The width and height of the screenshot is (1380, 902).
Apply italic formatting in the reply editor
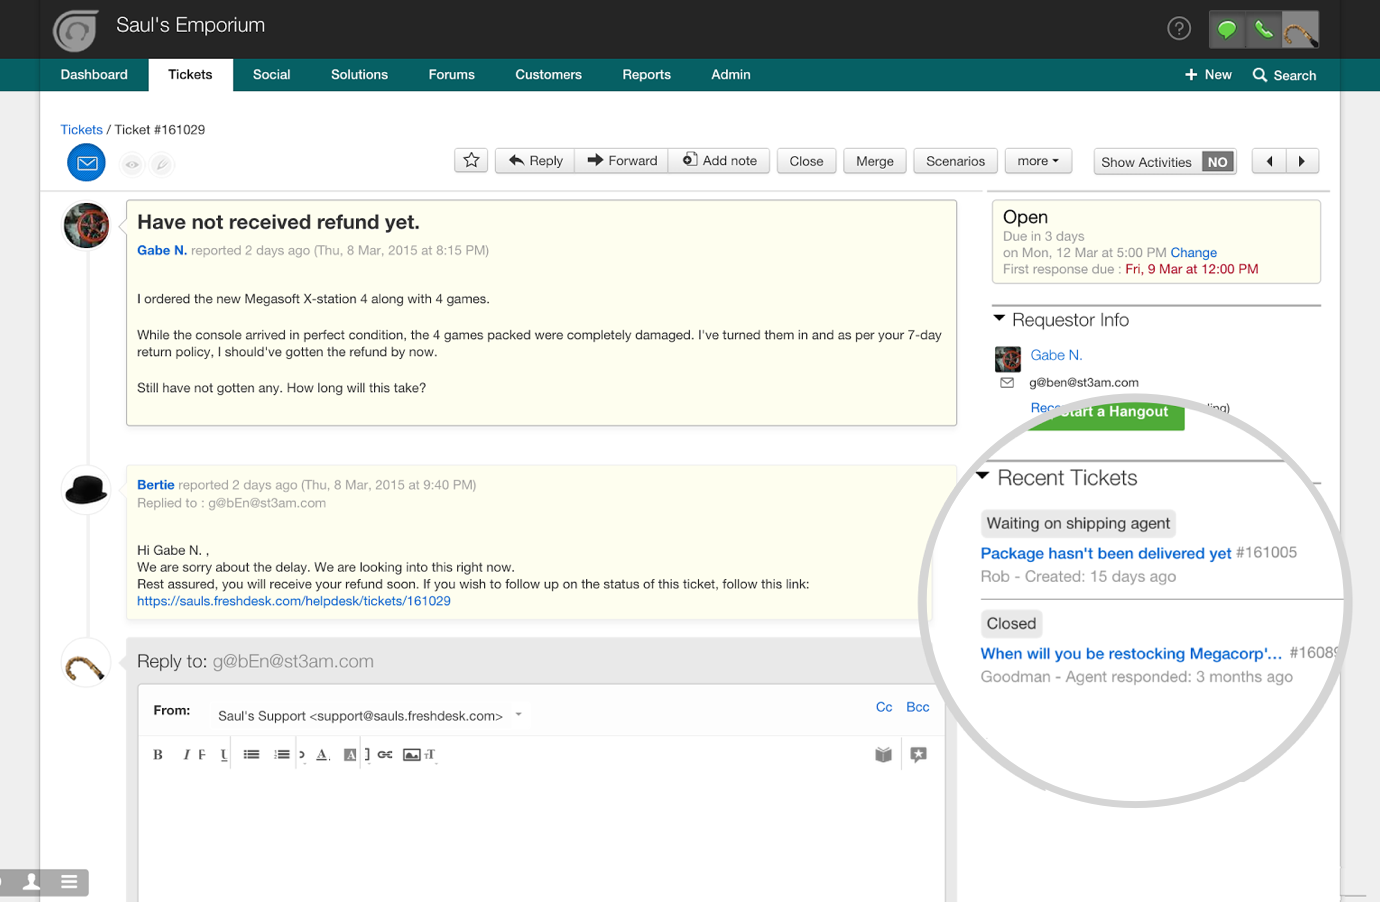[186, 755]
